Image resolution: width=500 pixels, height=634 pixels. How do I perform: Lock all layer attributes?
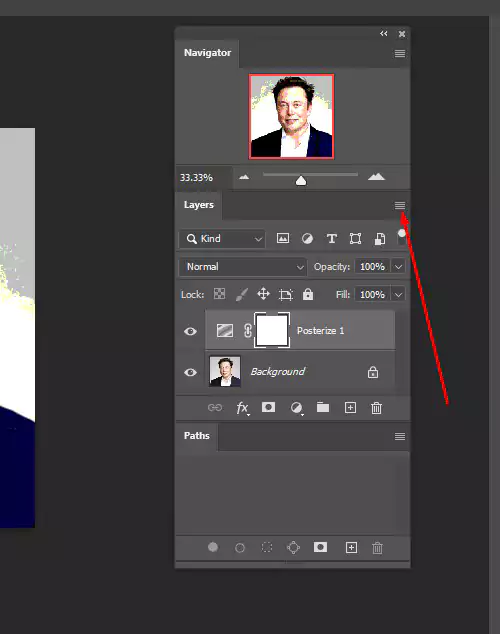coord(308,294)
